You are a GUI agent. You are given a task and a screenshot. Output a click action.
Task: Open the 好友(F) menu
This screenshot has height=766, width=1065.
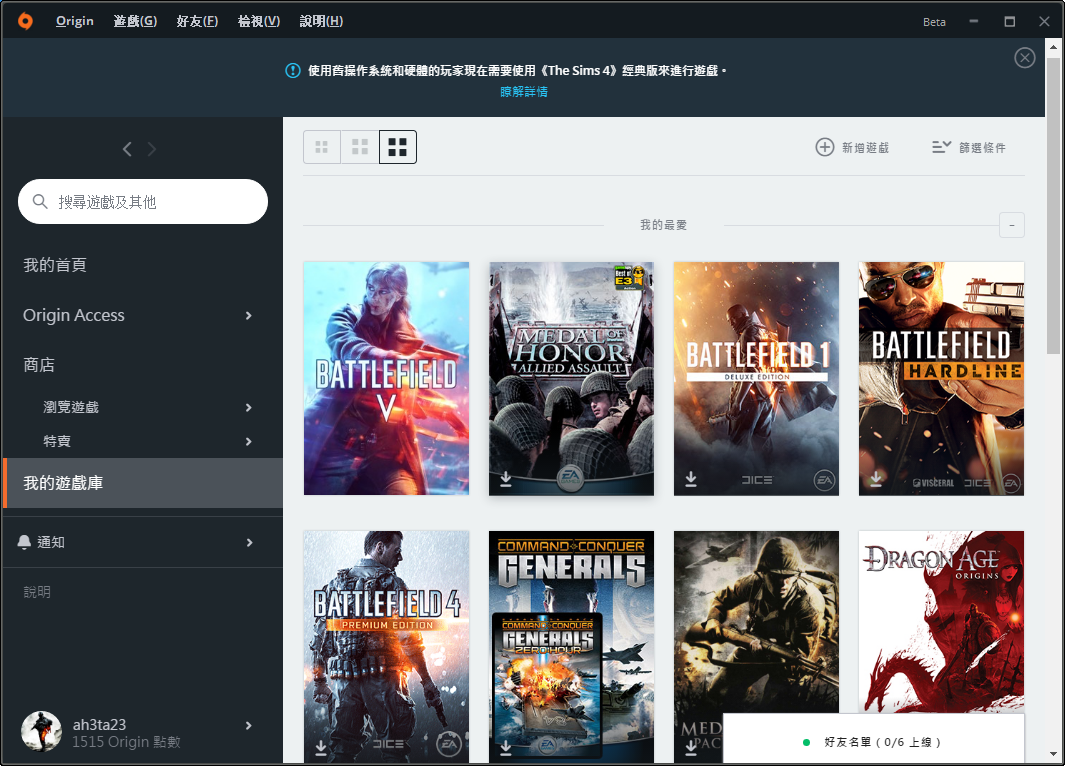pyautogui.click(x=197, y=21)
